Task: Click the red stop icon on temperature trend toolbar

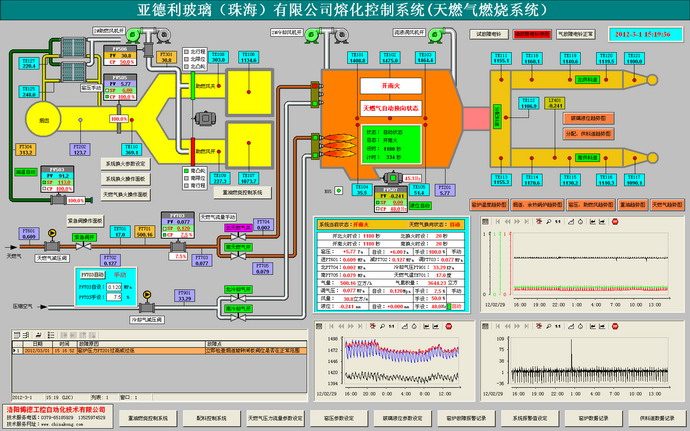Action: (448, 326)
